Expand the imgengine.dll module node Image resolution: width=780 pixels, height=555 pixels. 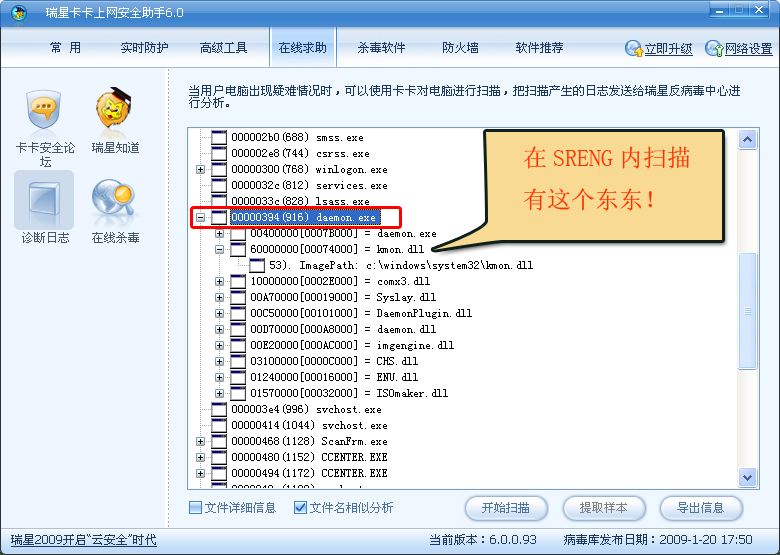click(x=219, y=345)
